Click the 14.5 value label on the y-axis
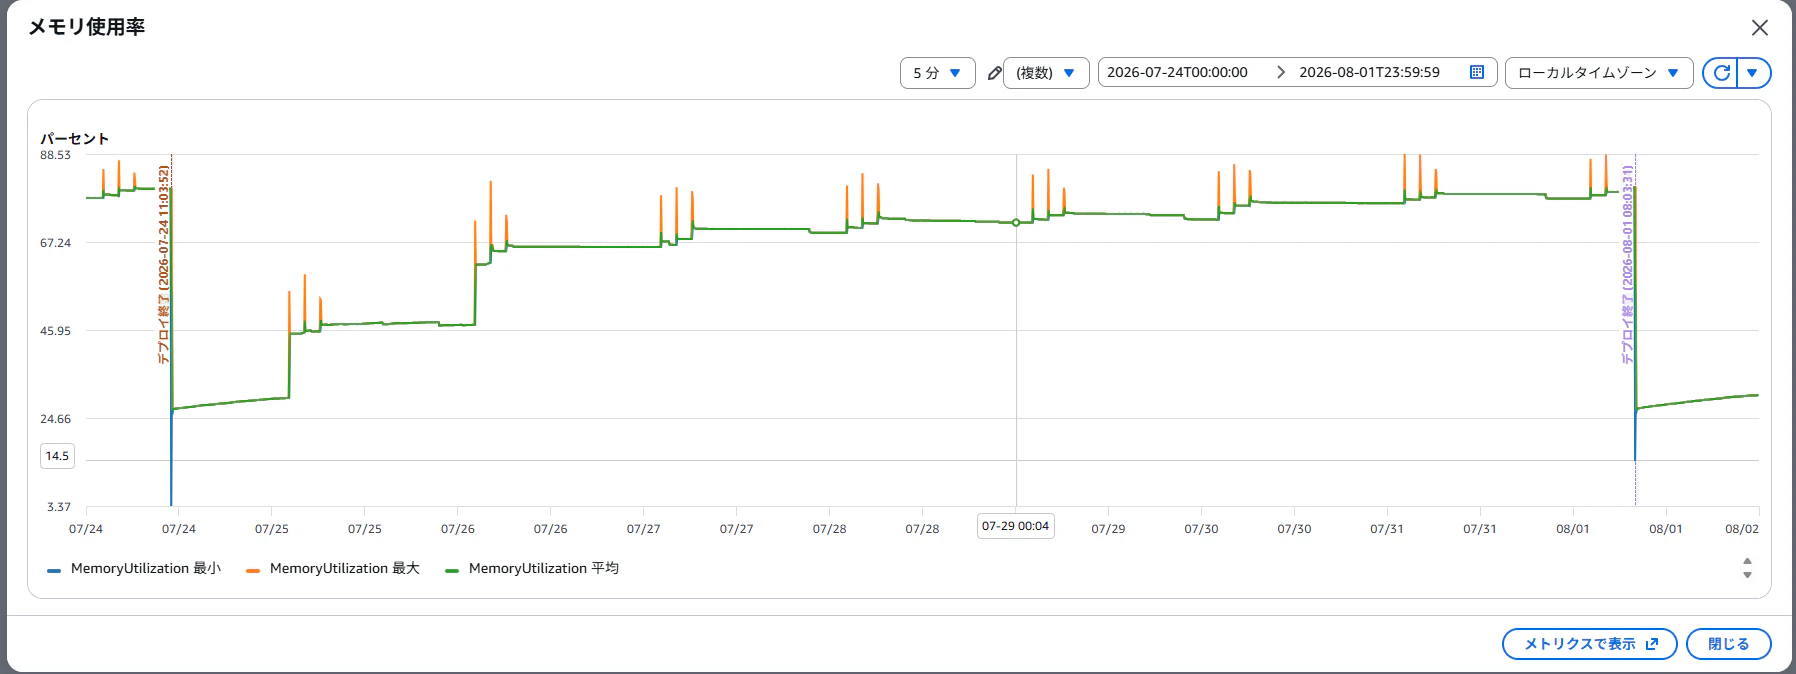The height and width of the screenshot is (674, 1796). pos(57,456)
